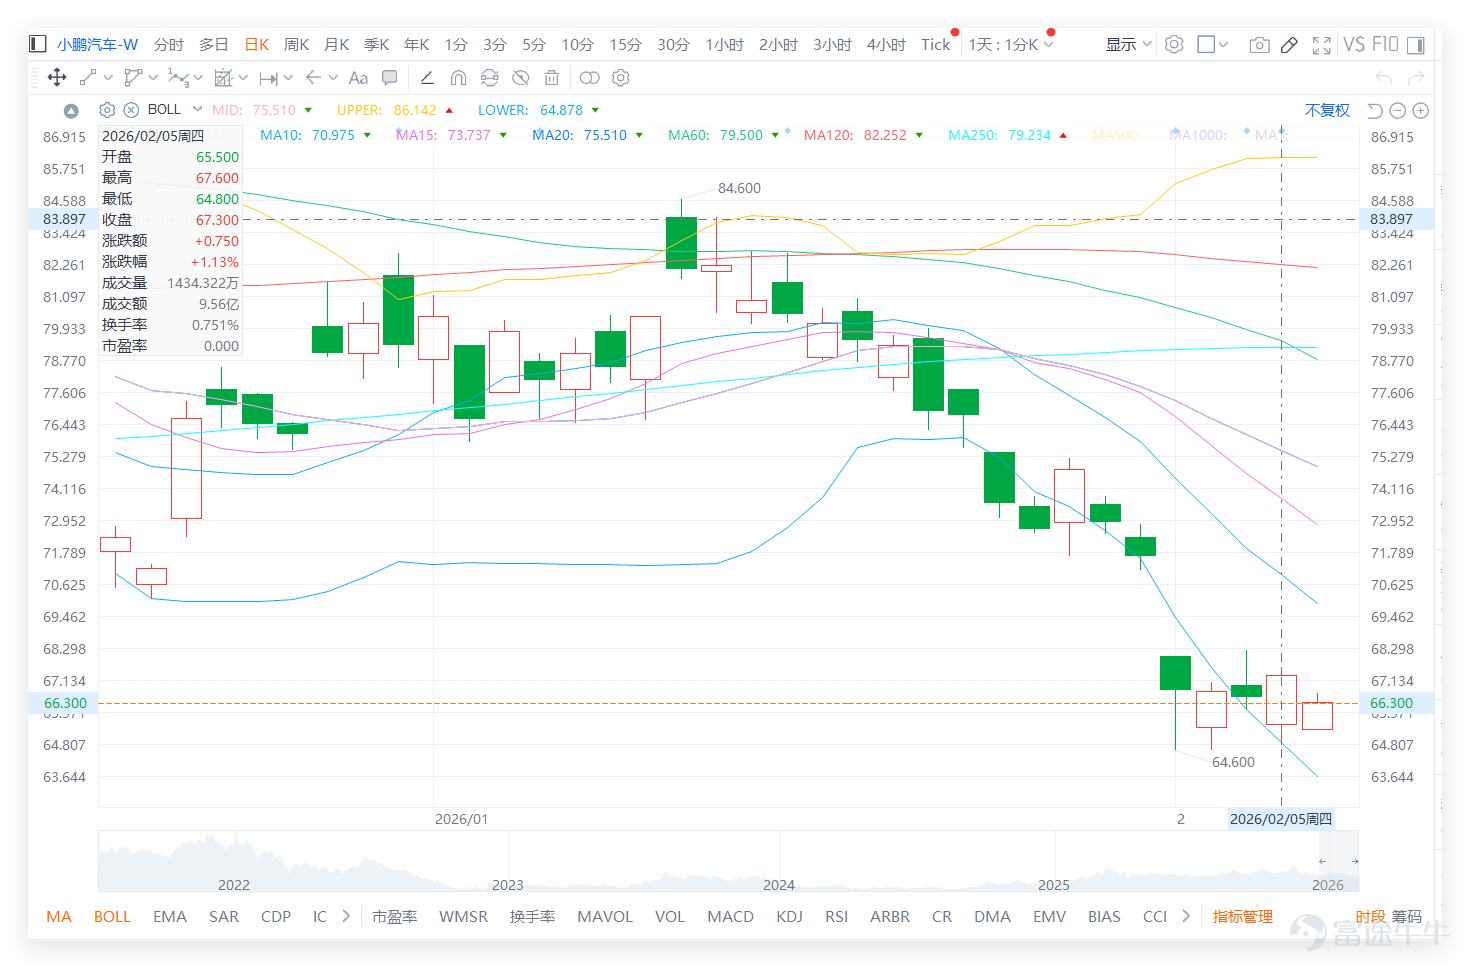Viewport: 1470px width, 969px height.
Task: Select the Fibonacci grid tool
Action: point(223,77)
